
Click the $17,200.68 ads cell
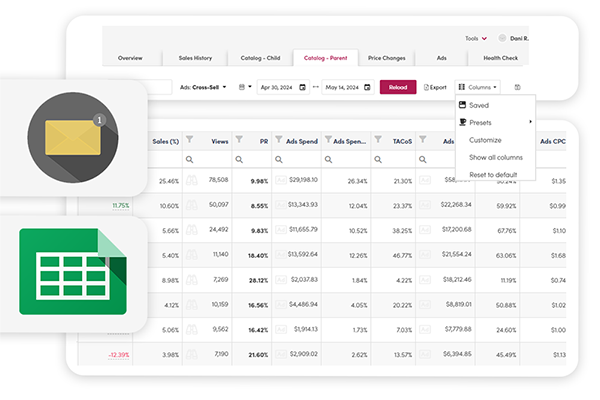click(457, 229)
